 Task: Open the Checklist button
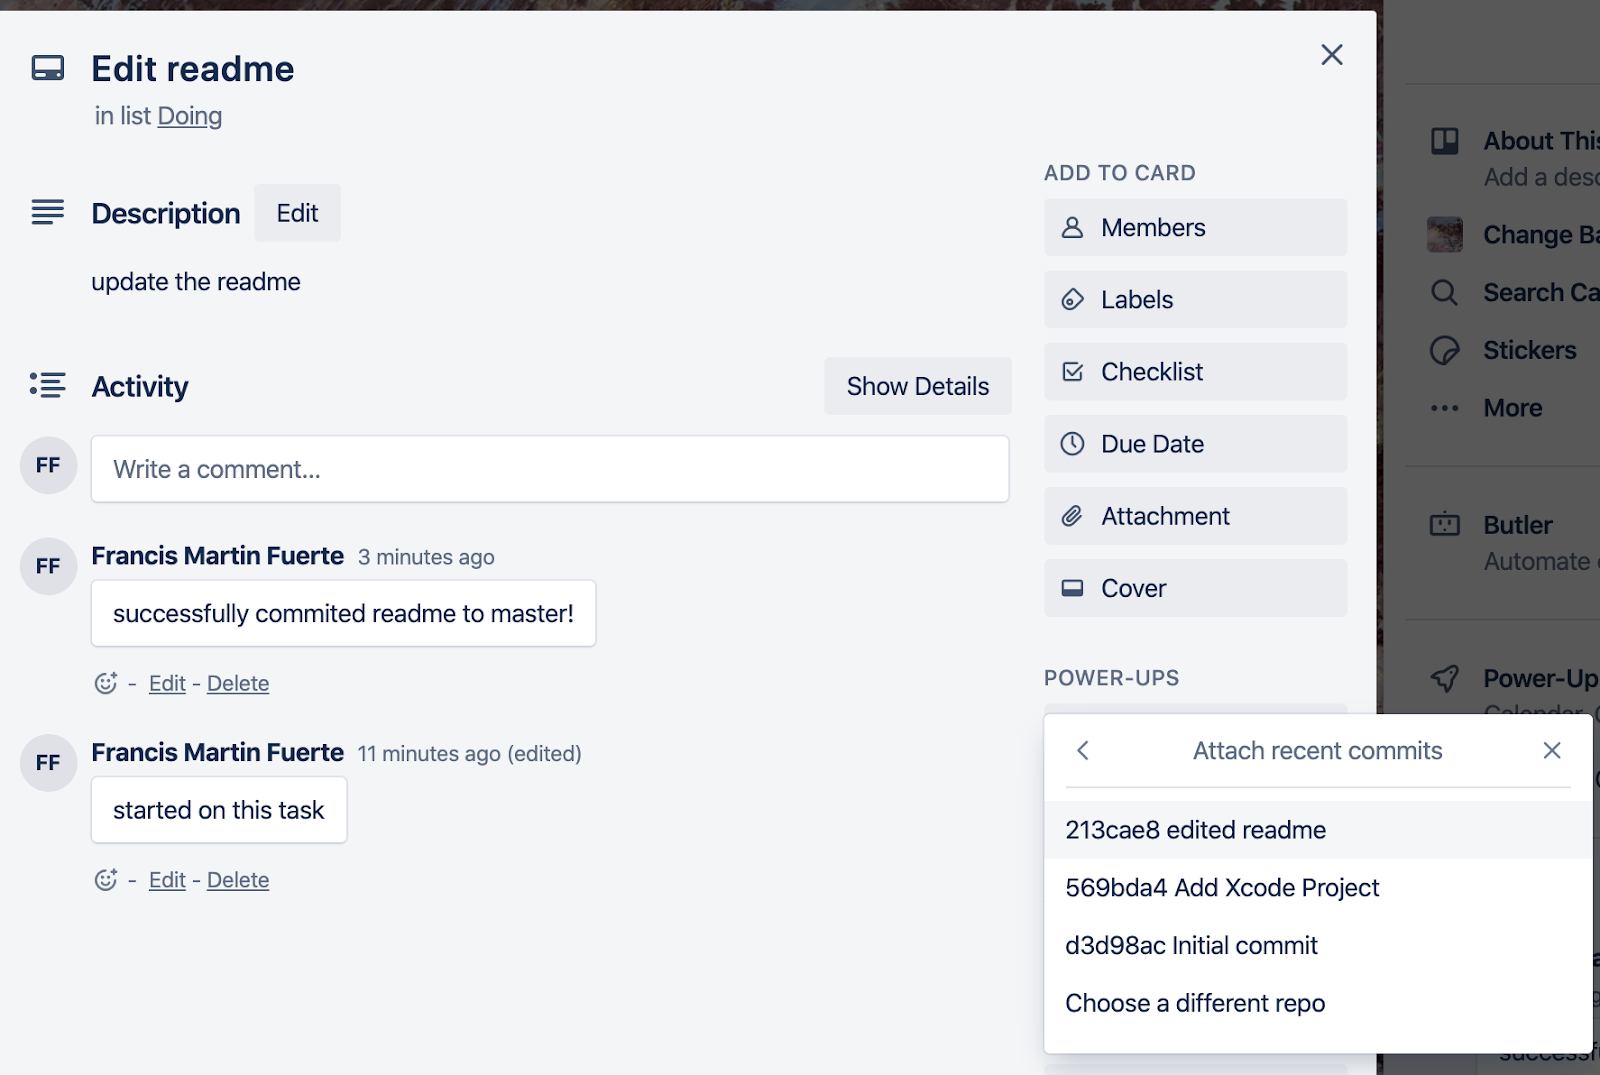tap(1195, 372)
